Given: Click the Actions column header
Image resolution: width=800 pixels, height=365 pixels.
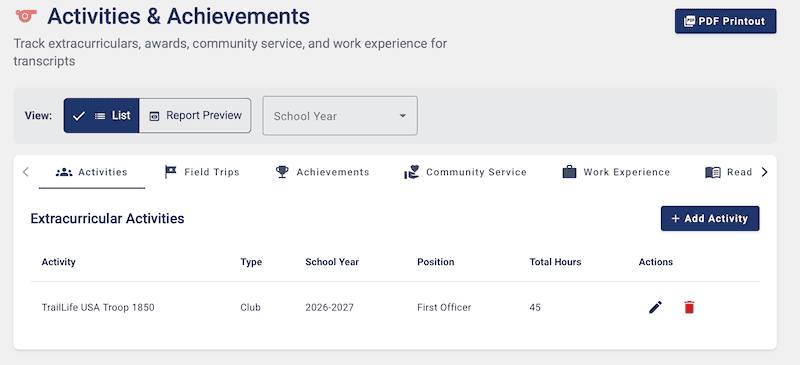Looking at the screenshot, I should pyautogui.click(x=656, y=262).
